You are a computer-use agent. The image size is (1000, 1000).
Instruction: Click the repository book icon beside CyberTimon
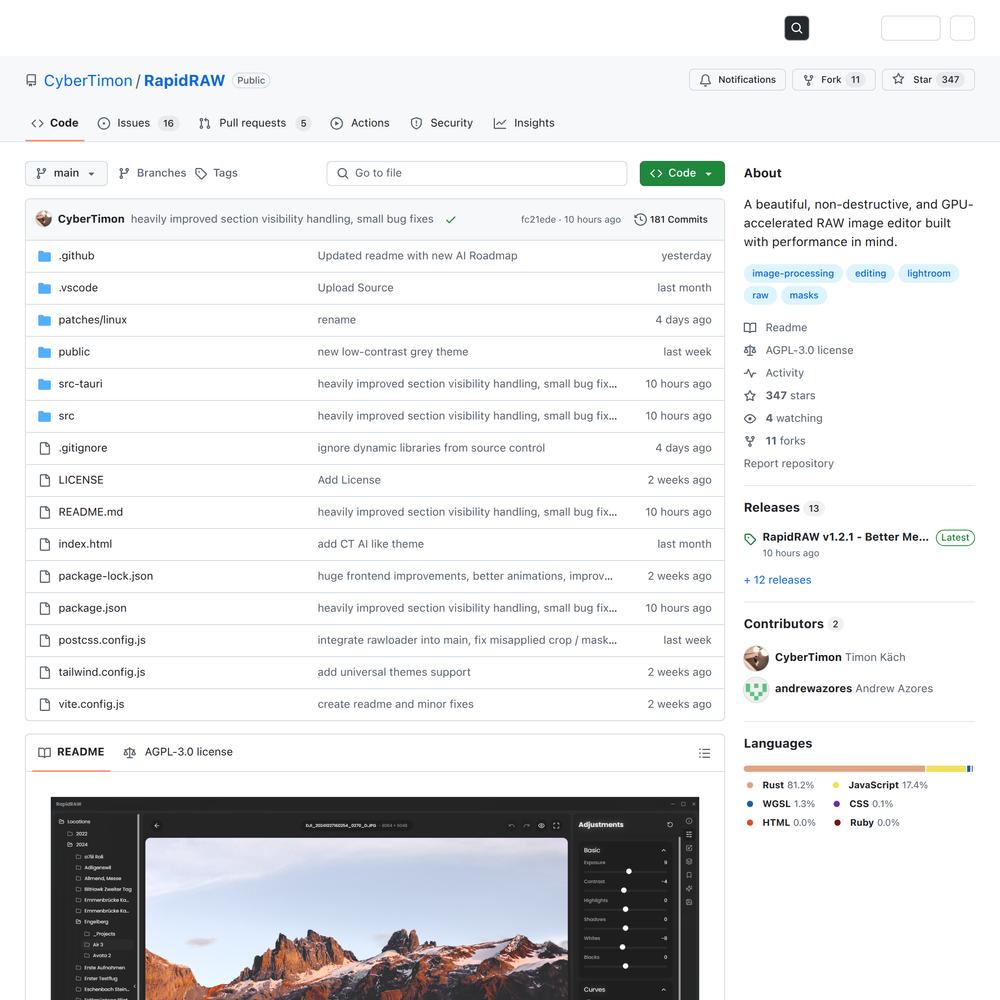coord(31,80)
